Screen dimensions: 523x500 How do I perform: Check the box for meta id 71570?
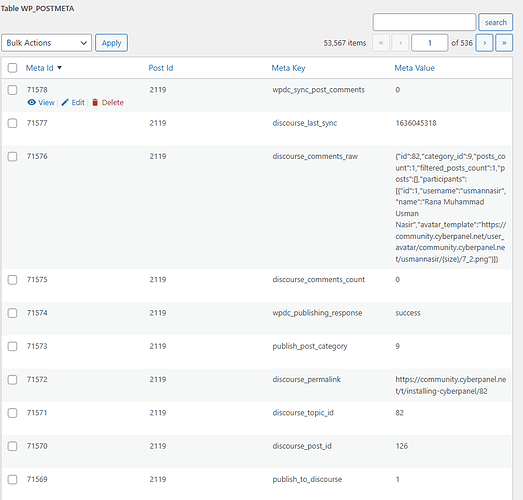[x=12, y=446]
